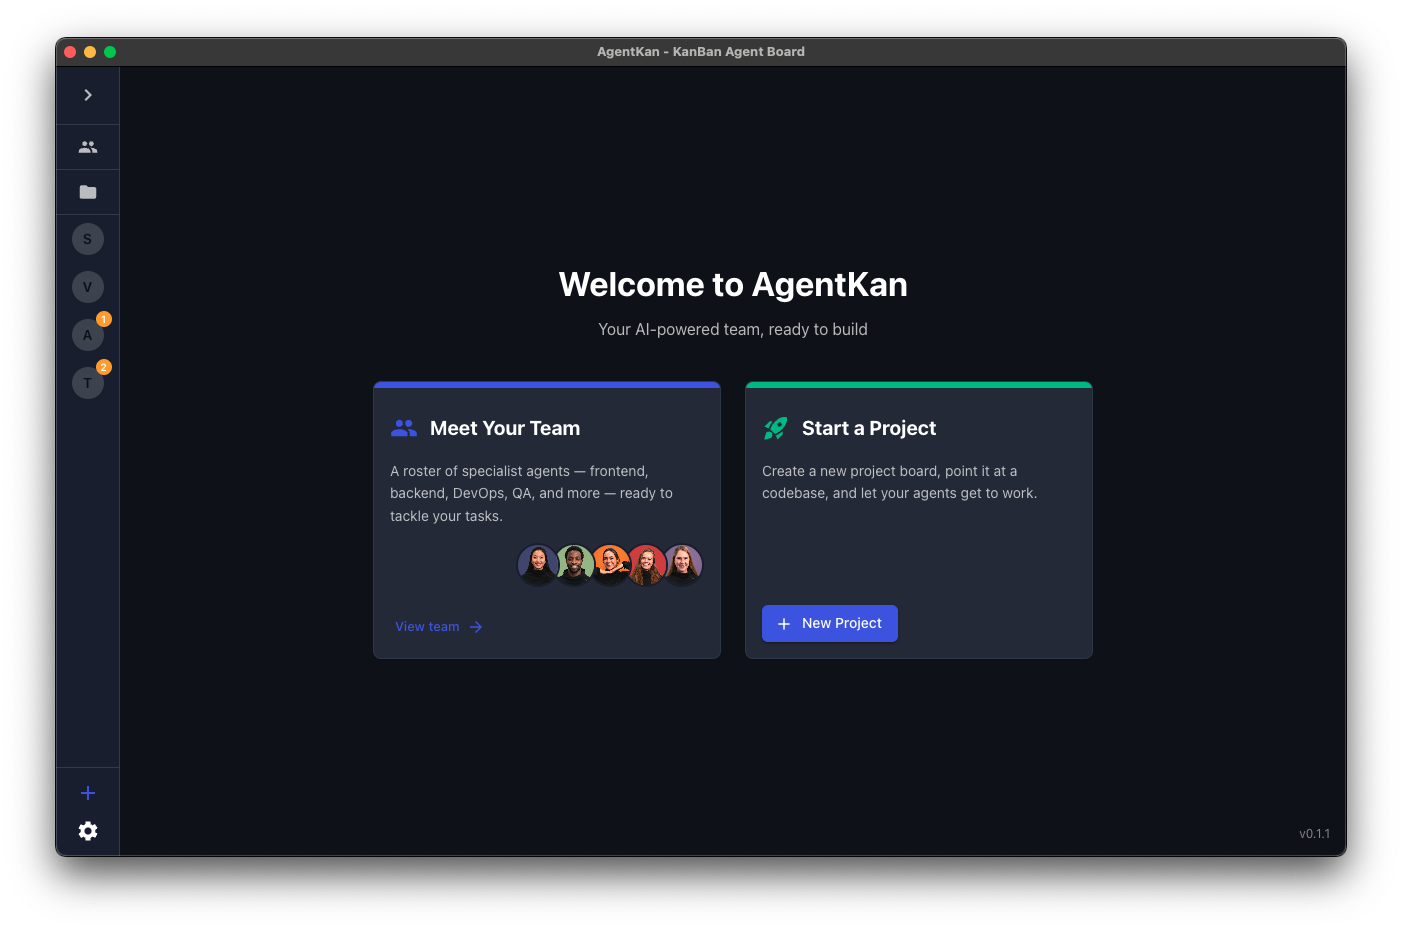Viewport: 1402px width, 930px height.
Task: Click the arrow icon next to View team
Action: 476,627
